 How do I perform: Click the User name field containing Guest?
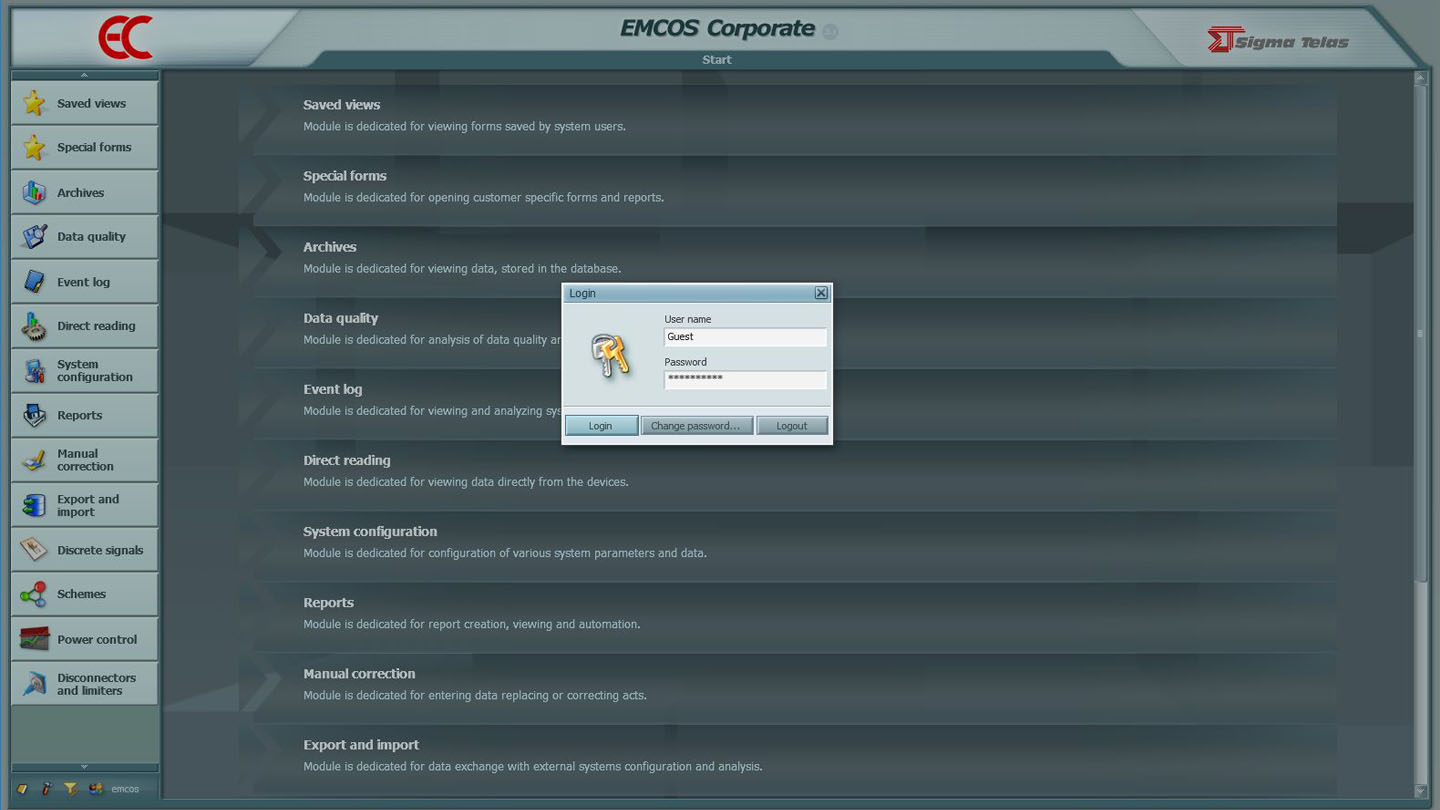point(745,337)
